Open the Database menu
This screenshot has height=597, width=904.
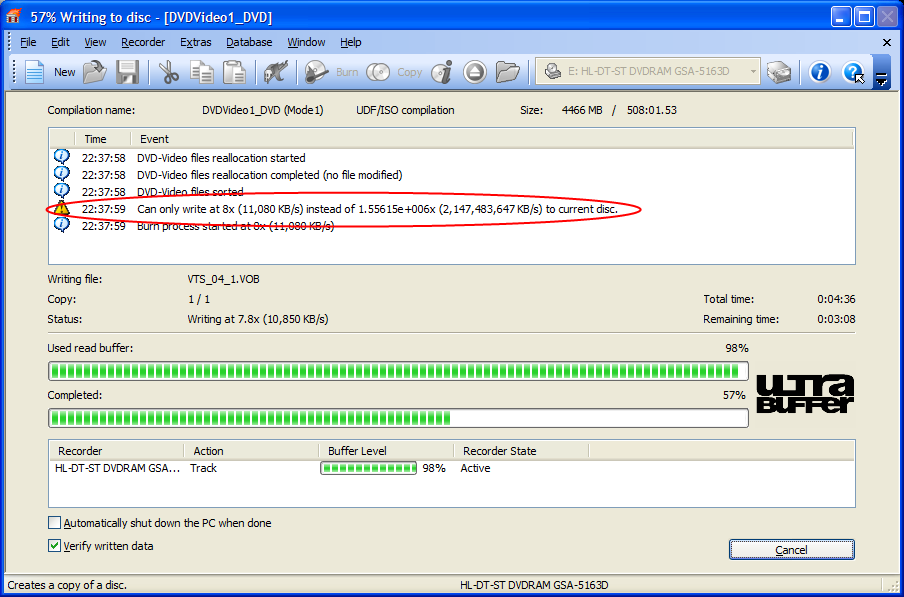[249, 42]
